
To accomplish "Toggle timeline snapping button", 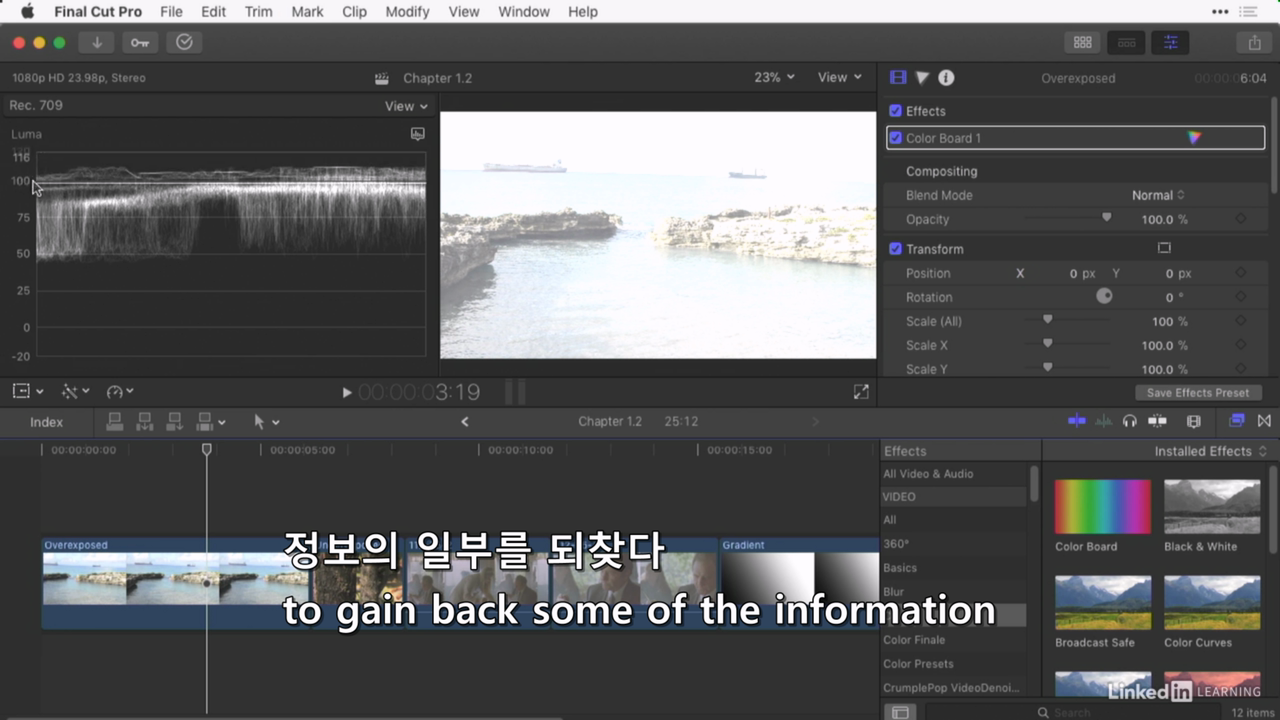I will click(x=1157, y=421).
